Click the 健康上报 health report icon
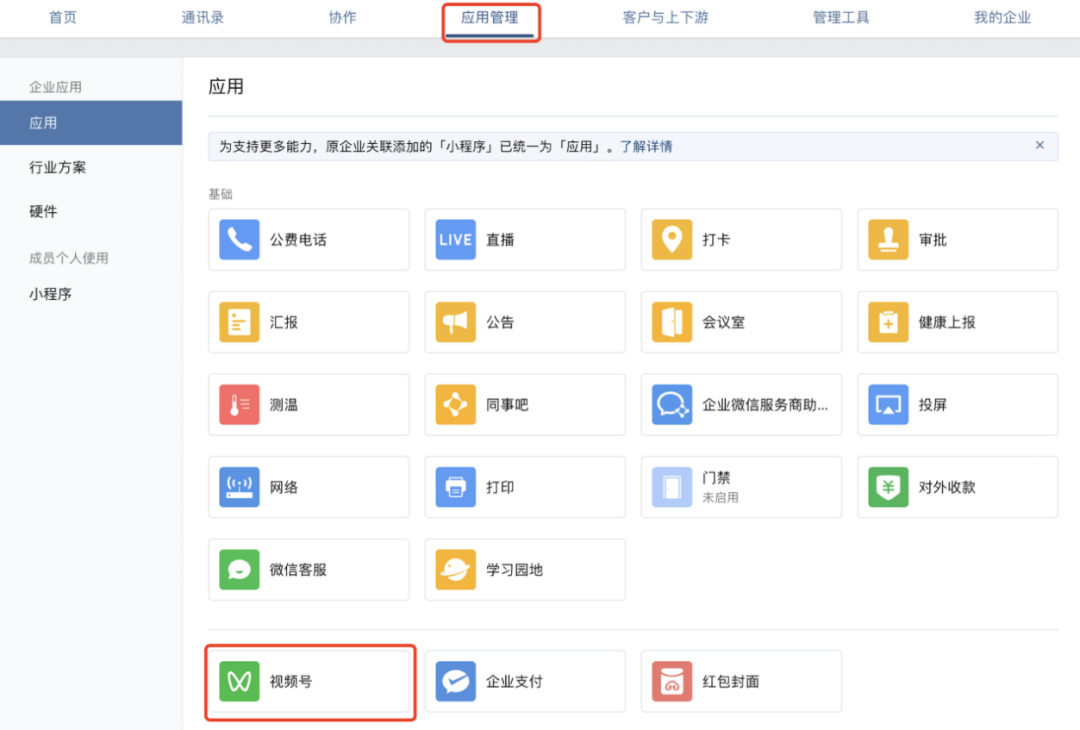This screenshot has width=1080, height=730. (x=956, y=322)
